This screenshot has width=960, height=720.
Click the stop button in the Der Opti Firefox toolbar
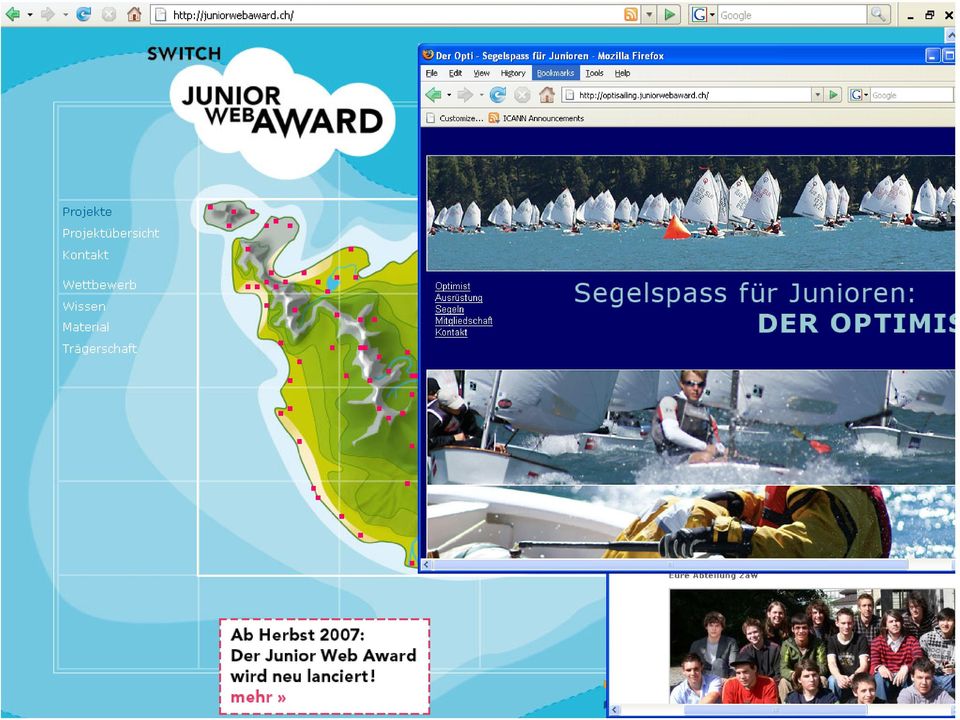pos(522,95)
